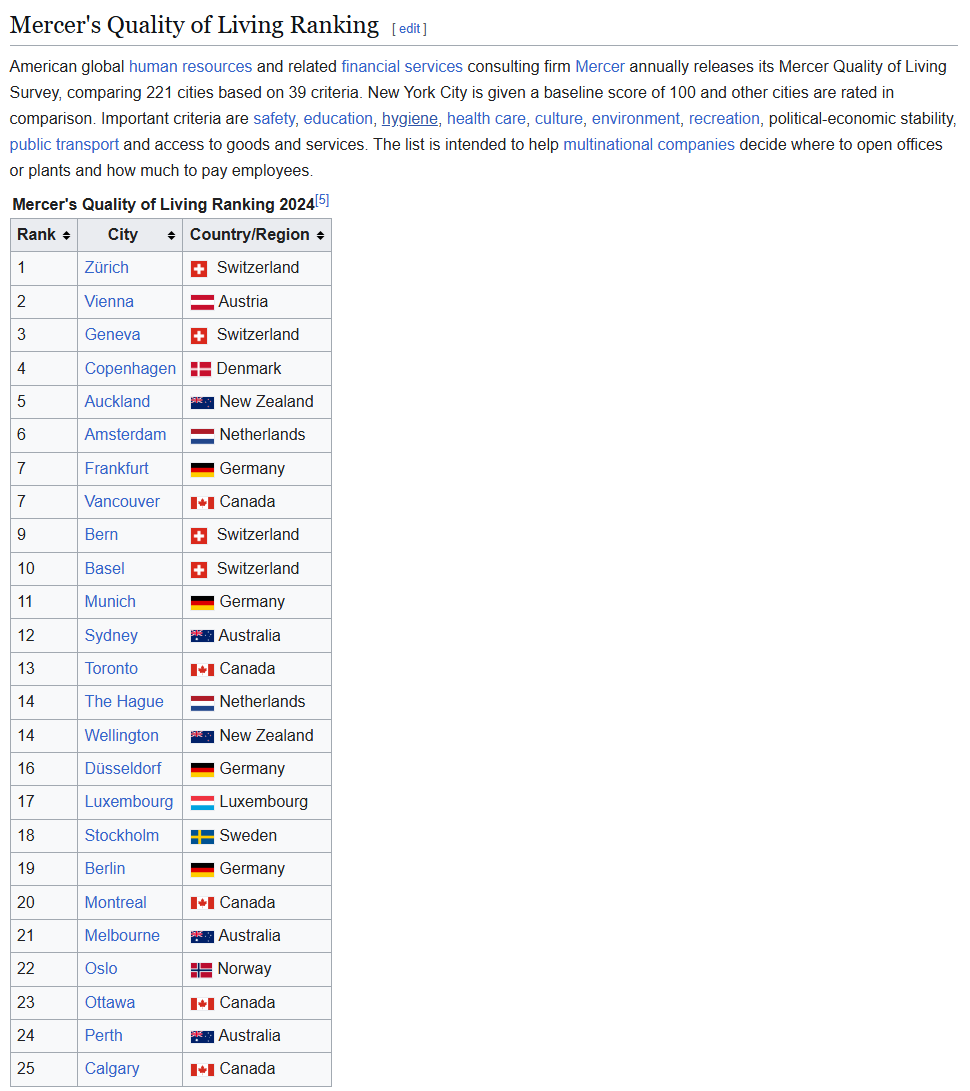Open the recreation link

tap(724, 119)
